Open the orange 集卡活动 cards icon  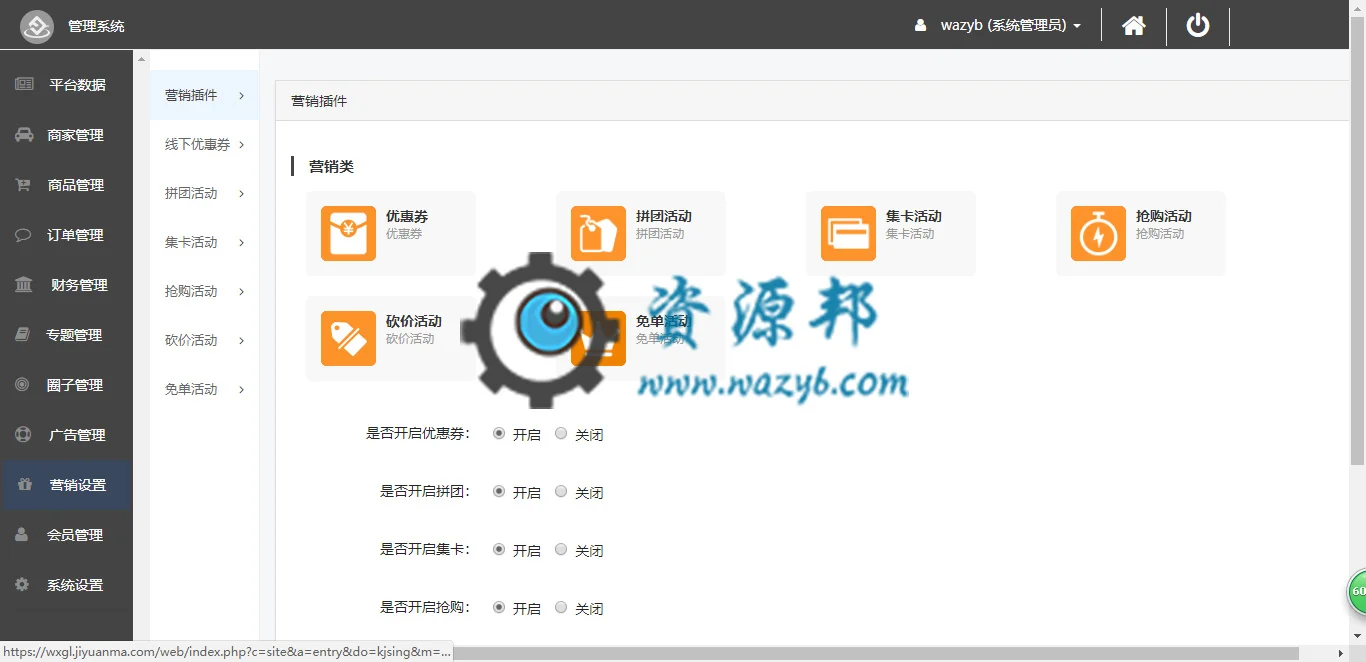(848, 233)
